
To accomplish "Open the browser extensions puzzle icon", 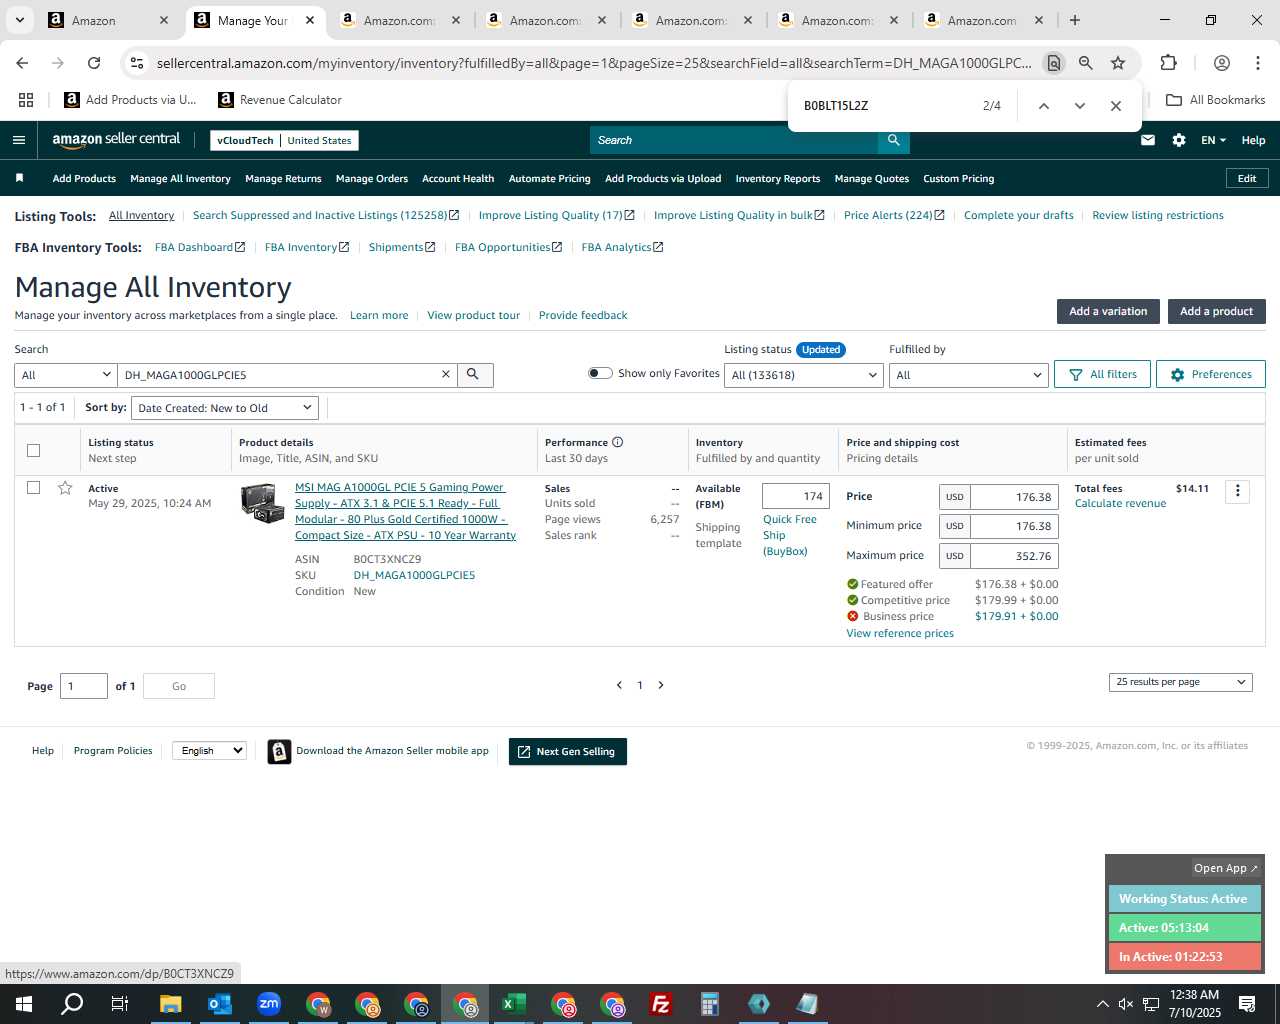I will [1169, 63].
